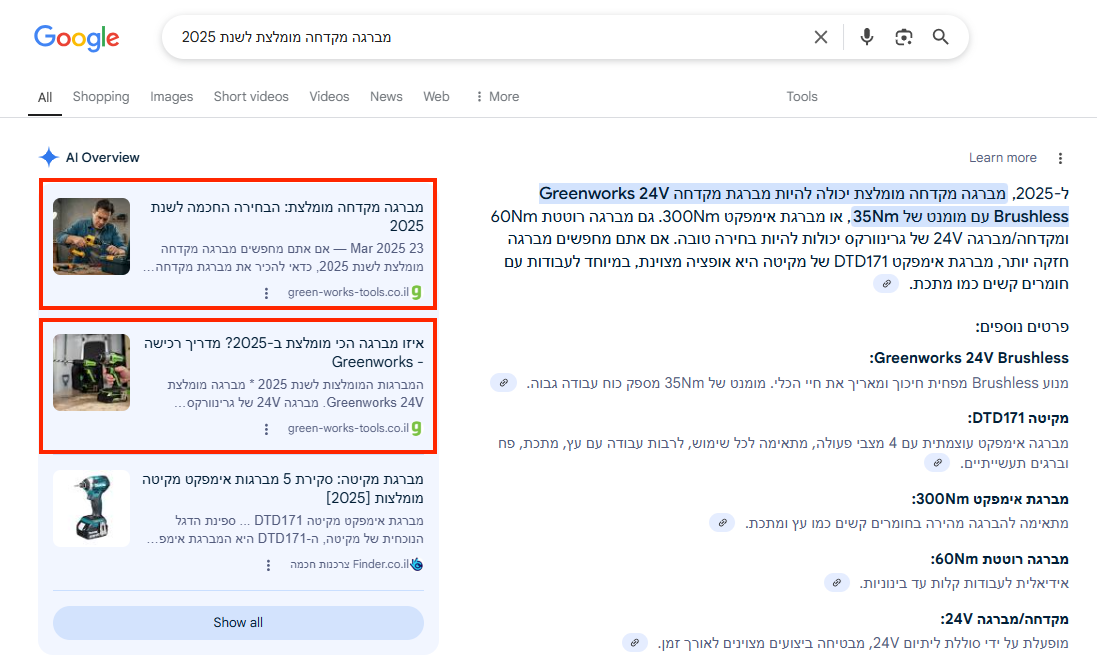The width and height of the screenshot is (1097, 670).
Task: Open Learn more about AI Overview
Action: pos(1003,158)
